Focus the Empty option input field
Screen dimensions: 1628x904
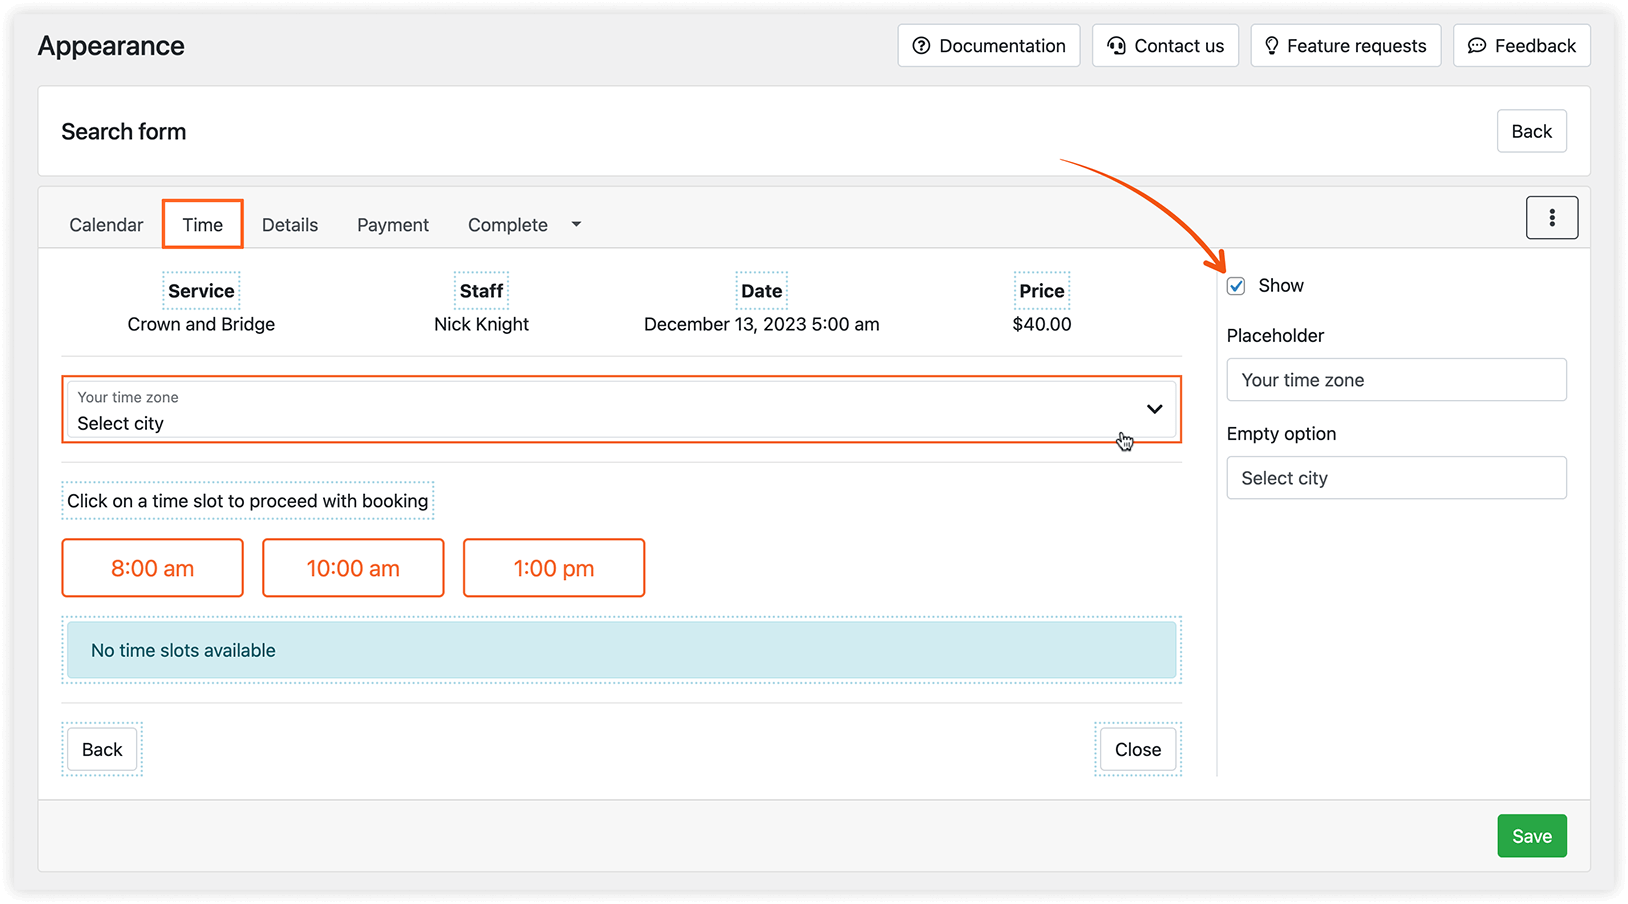click(x=1396, y=478)
